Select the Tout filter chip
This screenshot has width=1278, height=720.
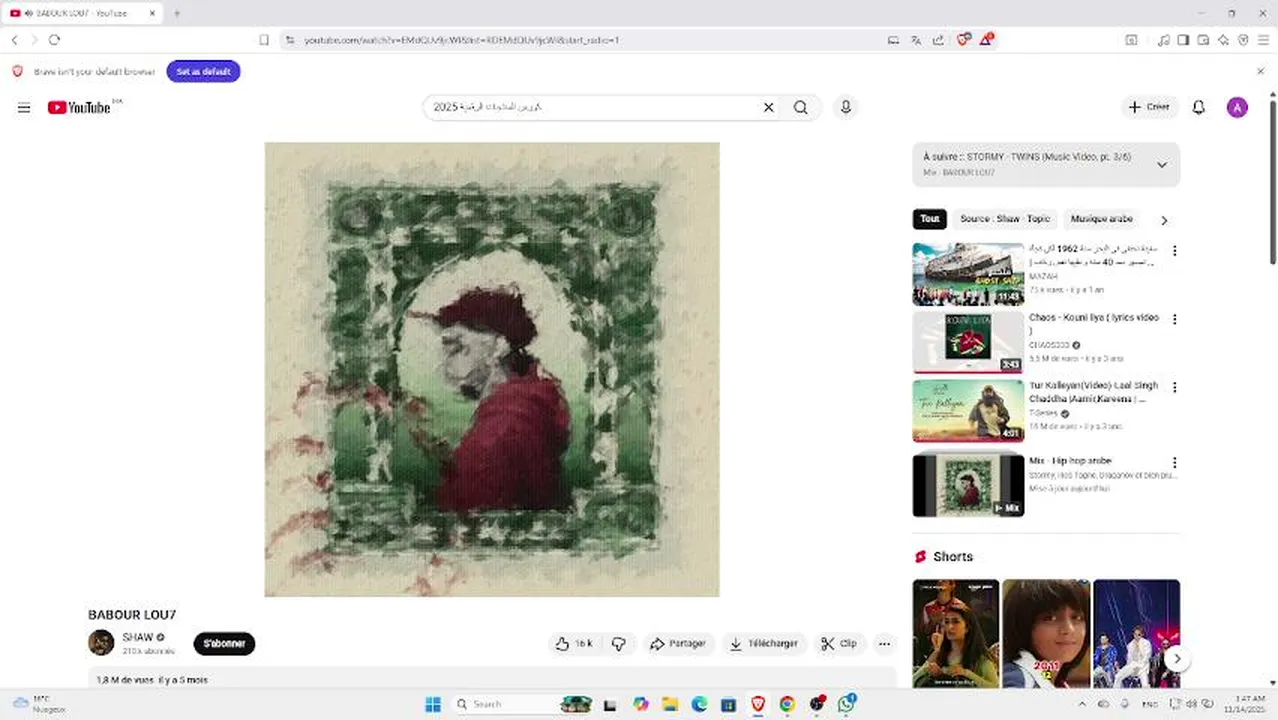click(930, 219)
